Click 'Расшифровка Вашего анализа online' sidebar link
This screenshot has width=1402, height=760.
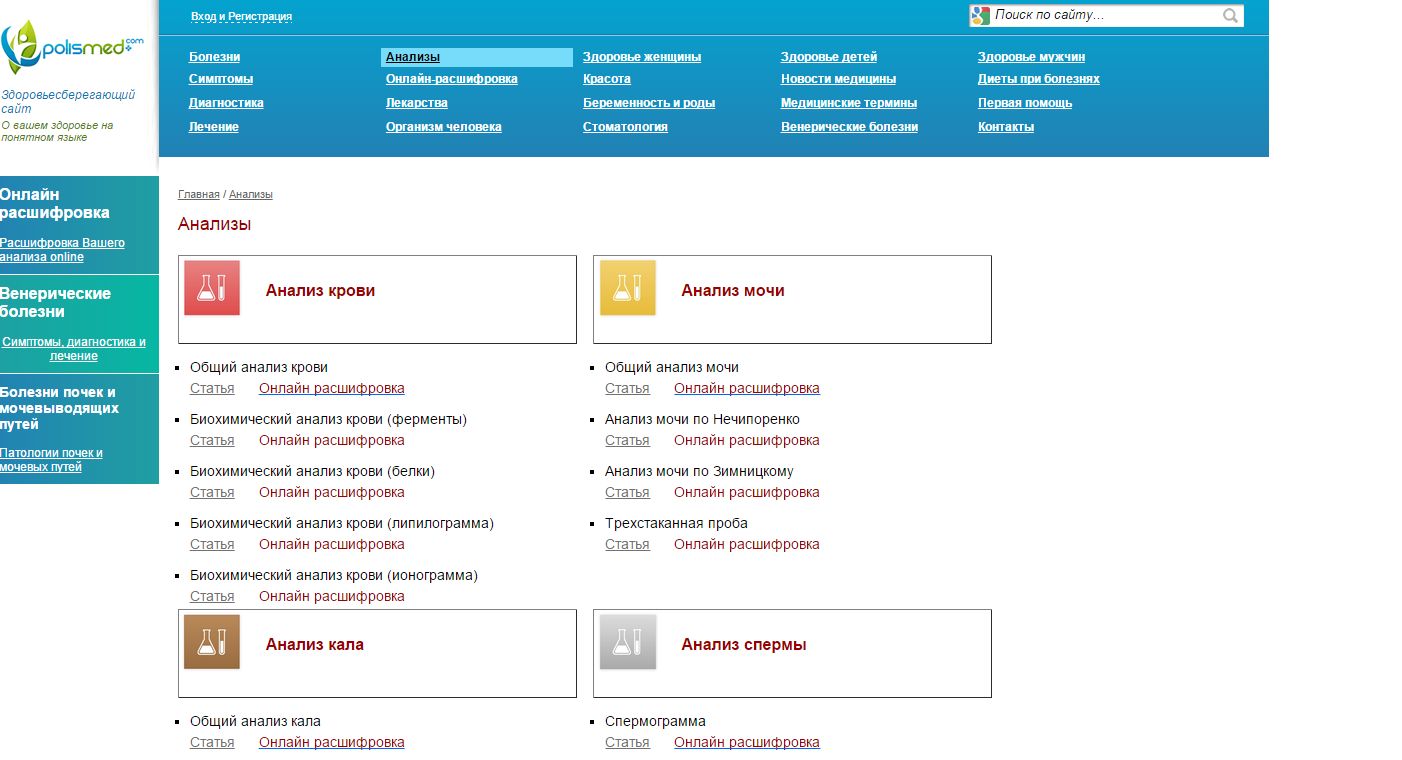[62, 250]
